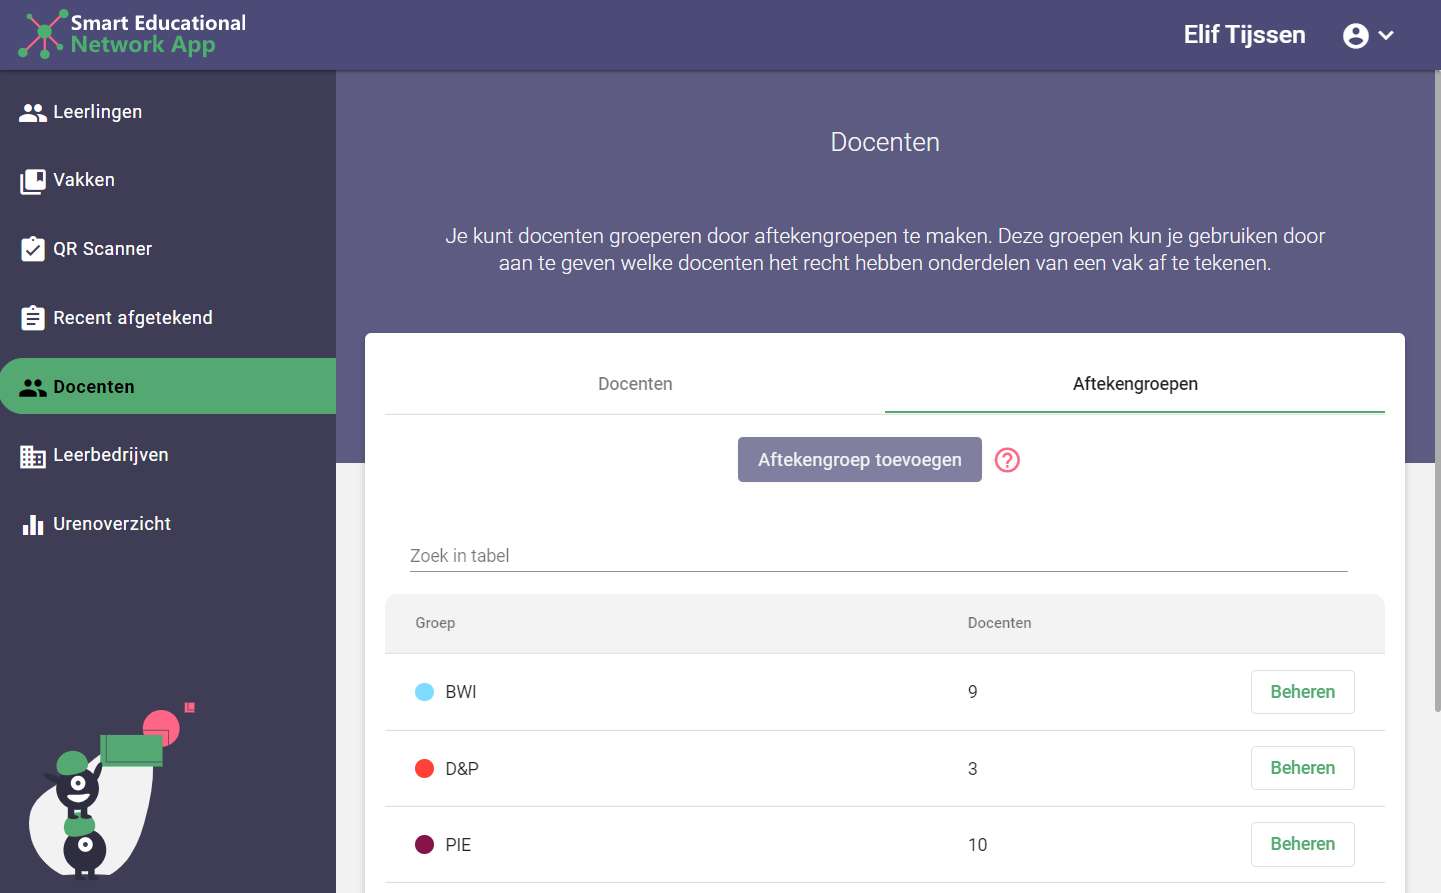Click the docenten count 3 for D&P

coord(973,769)
